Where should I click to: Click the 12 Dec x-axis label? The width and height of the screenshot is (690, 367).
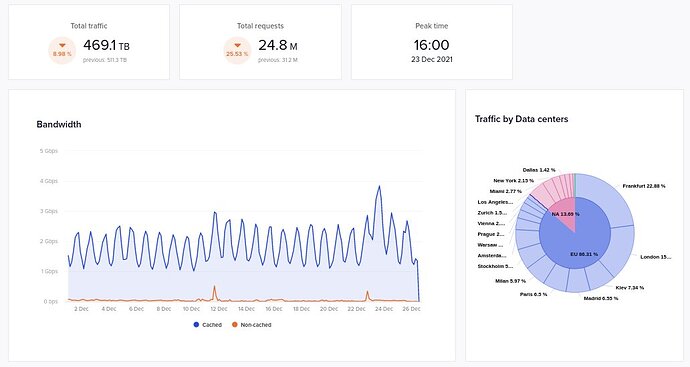click(x=219, y=309)
